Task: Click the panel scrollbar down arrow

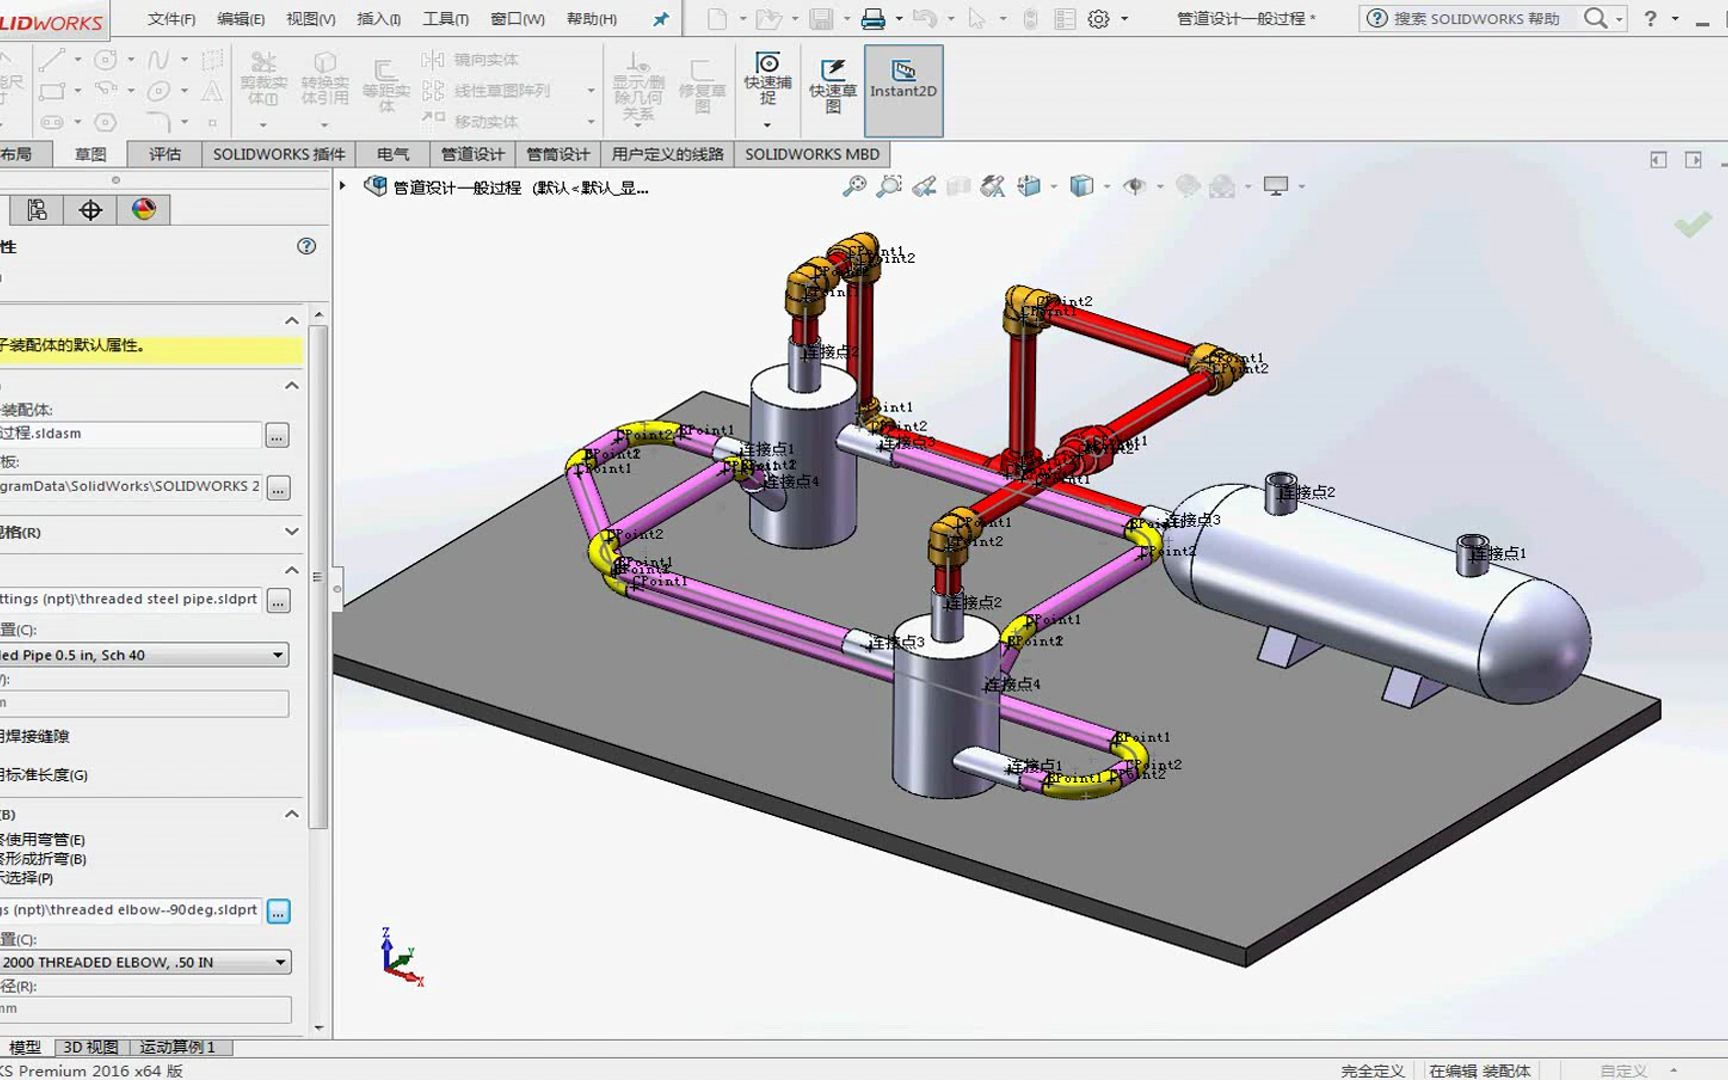Action: [x=319, y=1027]
